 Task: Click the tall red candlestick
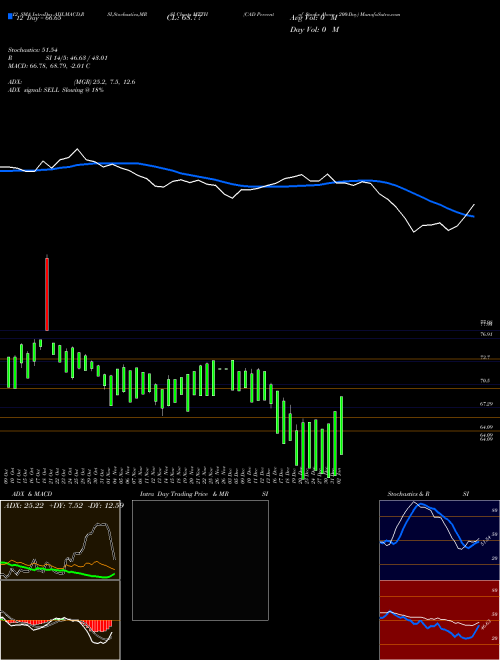(47, 293)
